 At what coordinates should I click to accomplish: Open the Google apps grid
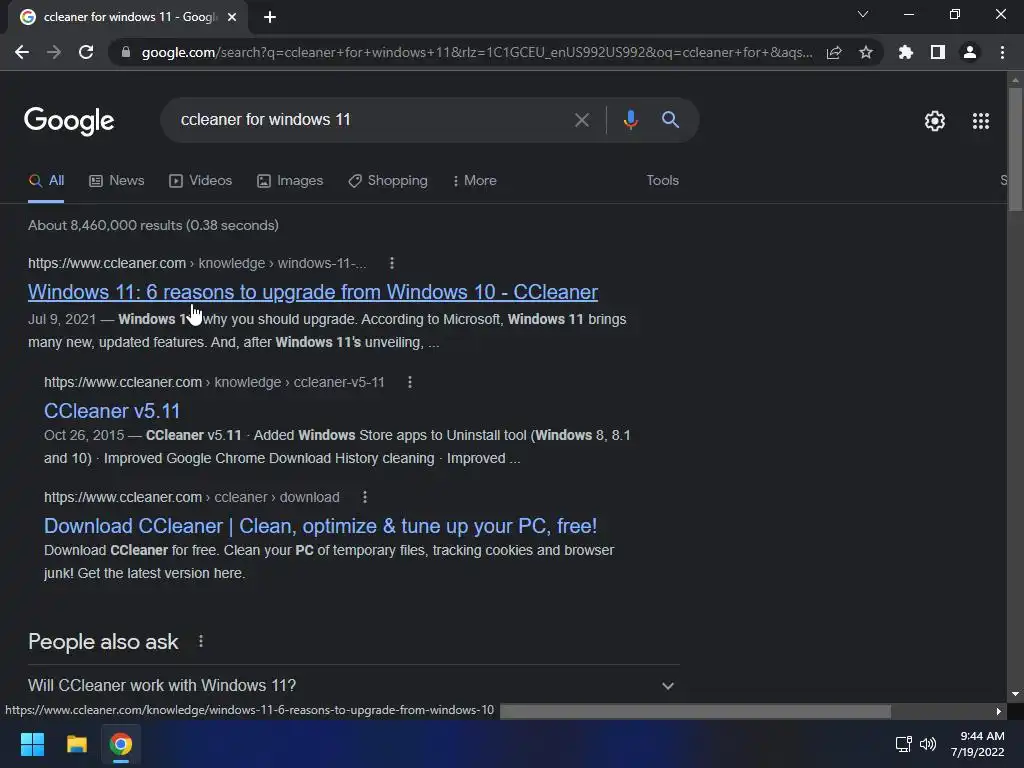(981, 121)
